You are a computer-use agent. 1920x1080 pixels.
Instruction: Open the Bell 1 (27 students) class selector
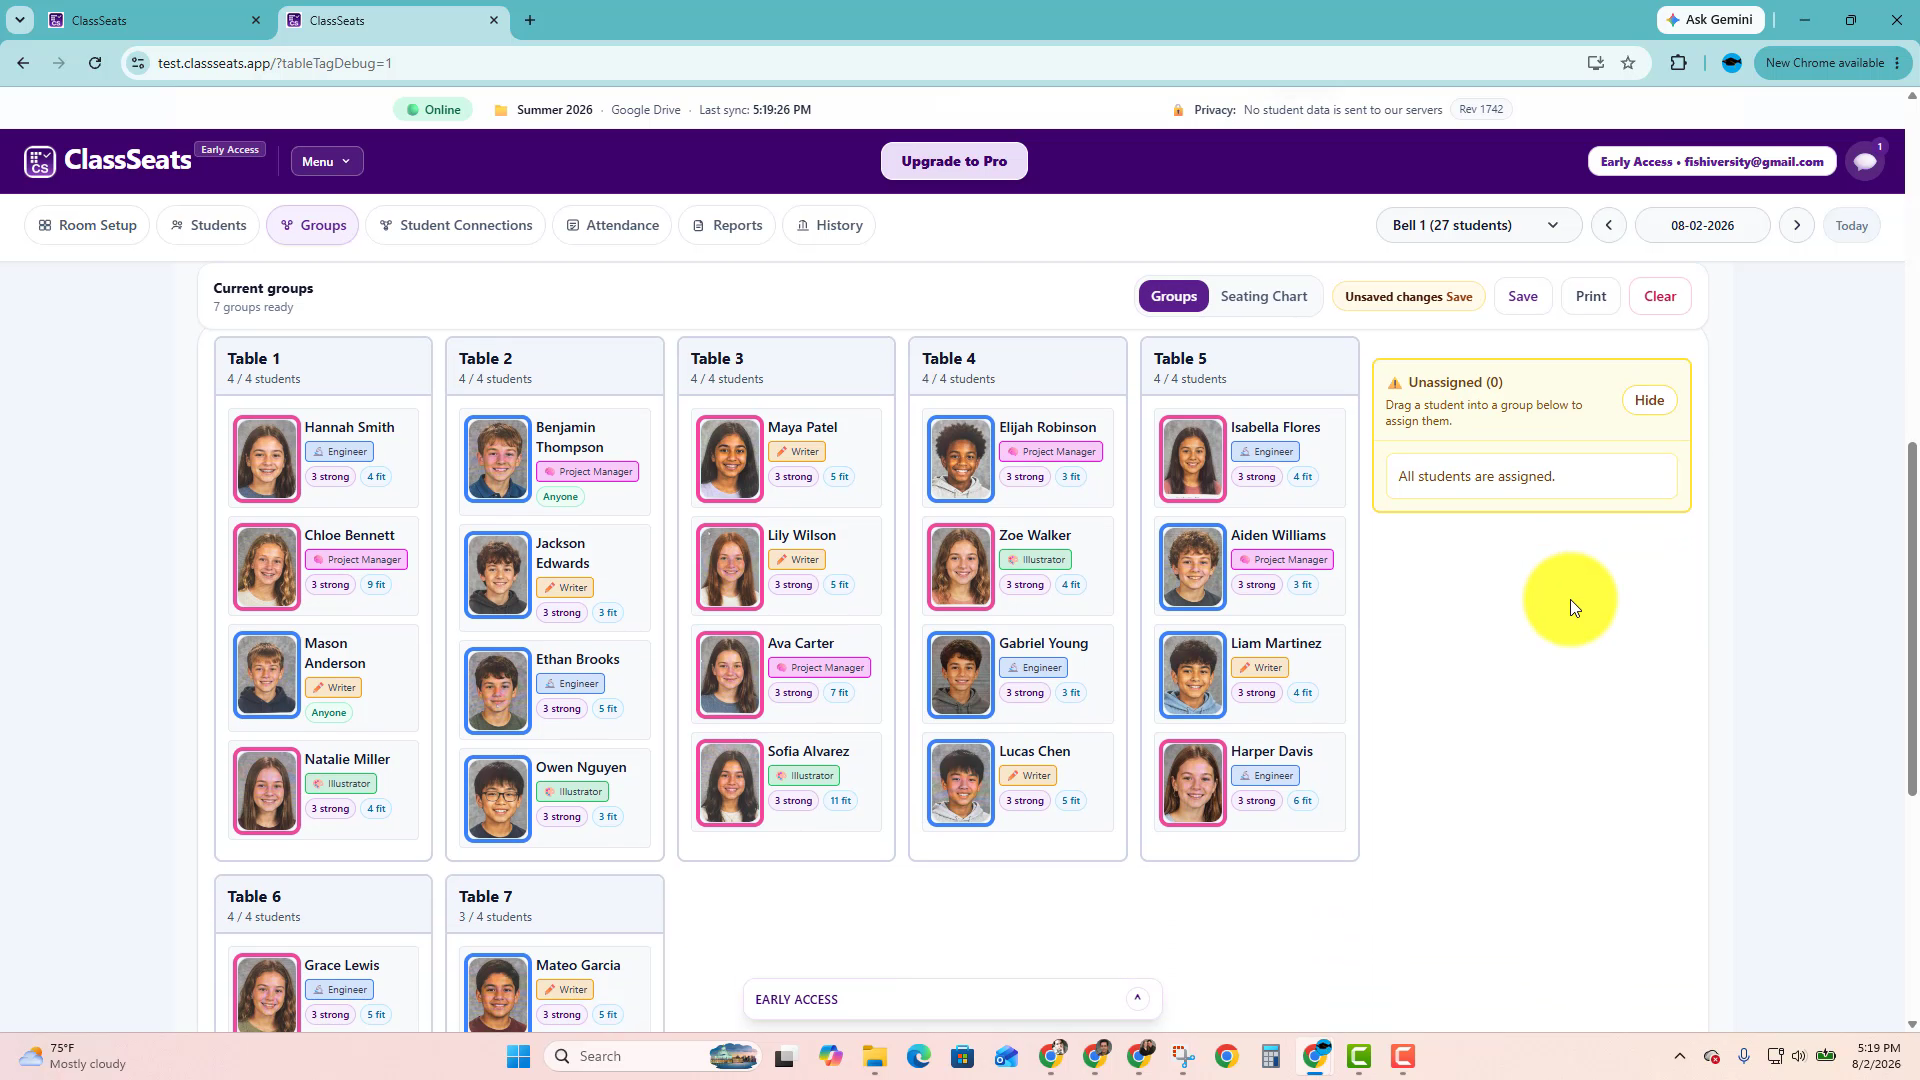[x=1478, y=225]
